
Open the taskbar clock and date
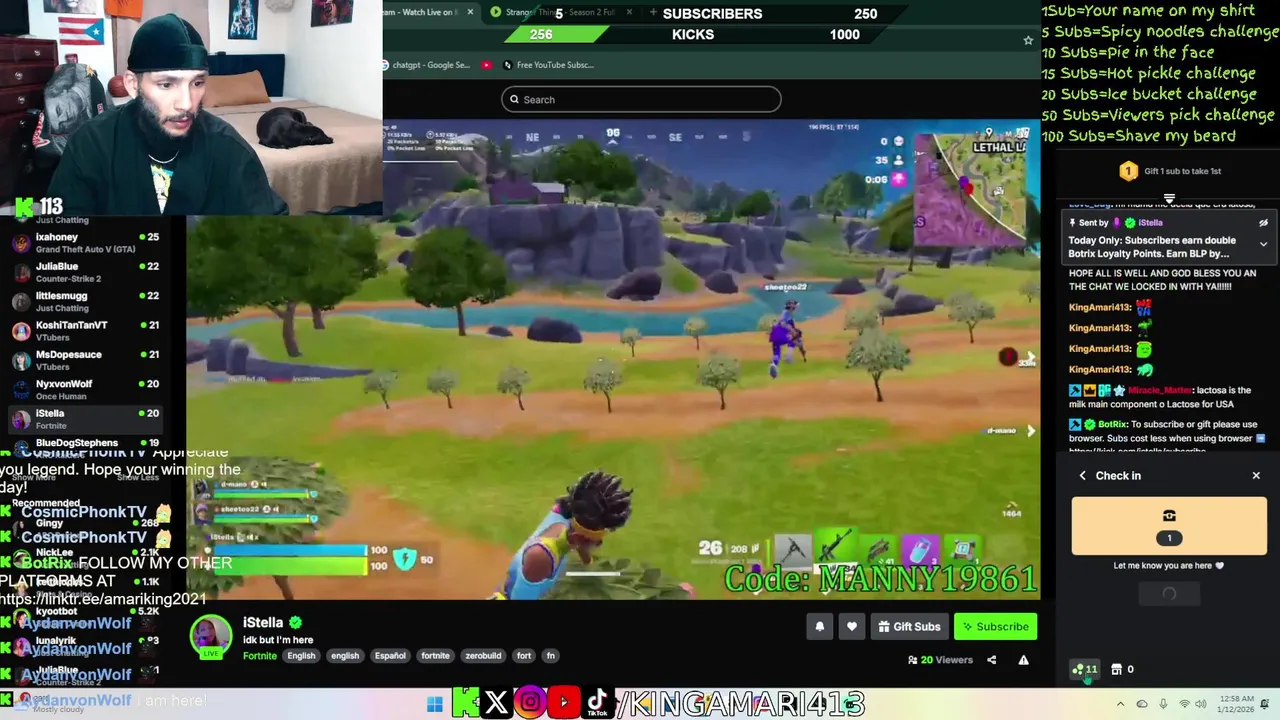(1234, 704)
